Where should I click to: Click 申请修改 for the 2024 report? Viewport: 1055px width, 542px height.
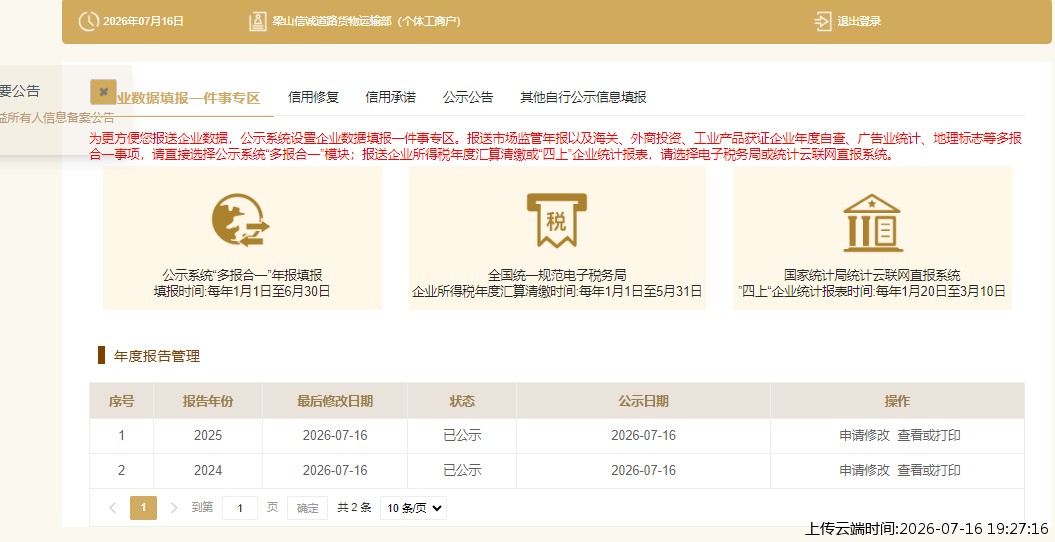pyautogui.click(x=865, y=470)
